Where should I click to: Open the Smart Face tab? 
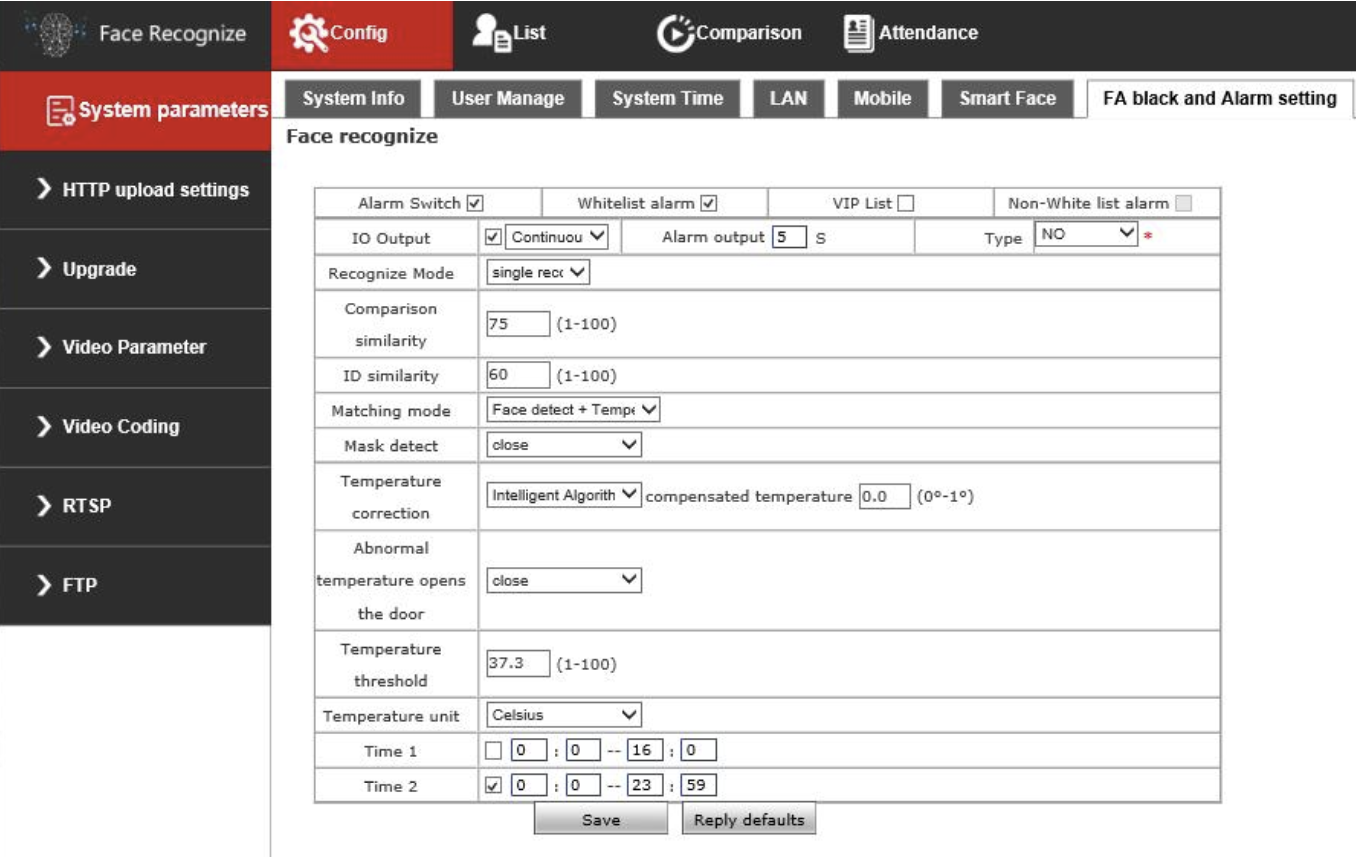[x=1006, y=98]
